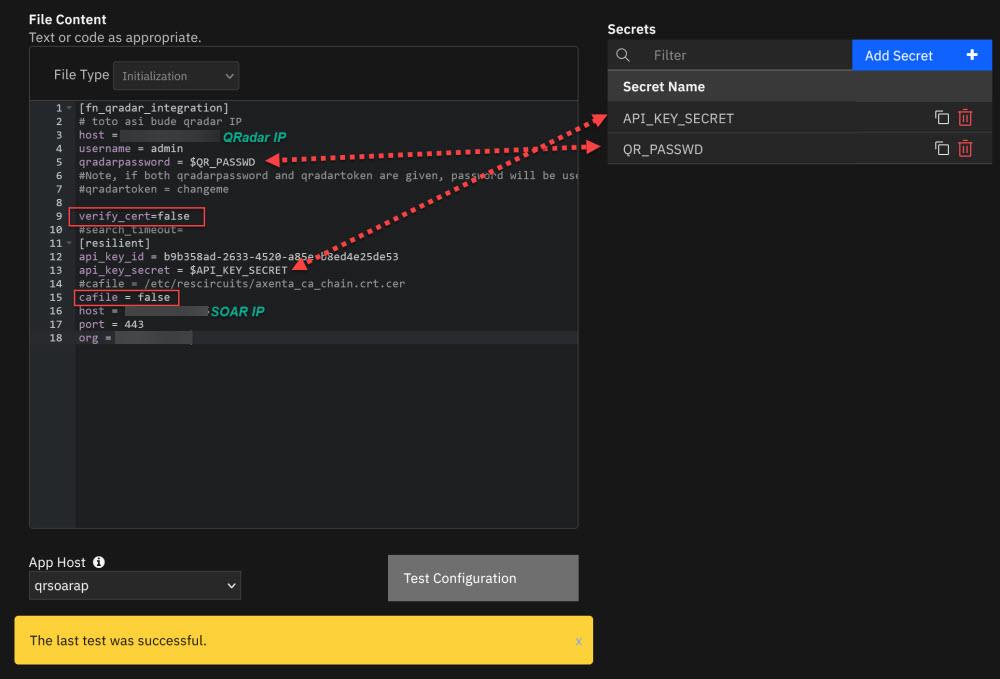Copy the API_KEY_SECRET secret
Viewport: 1000px width, 679px height.
(941, 117)
